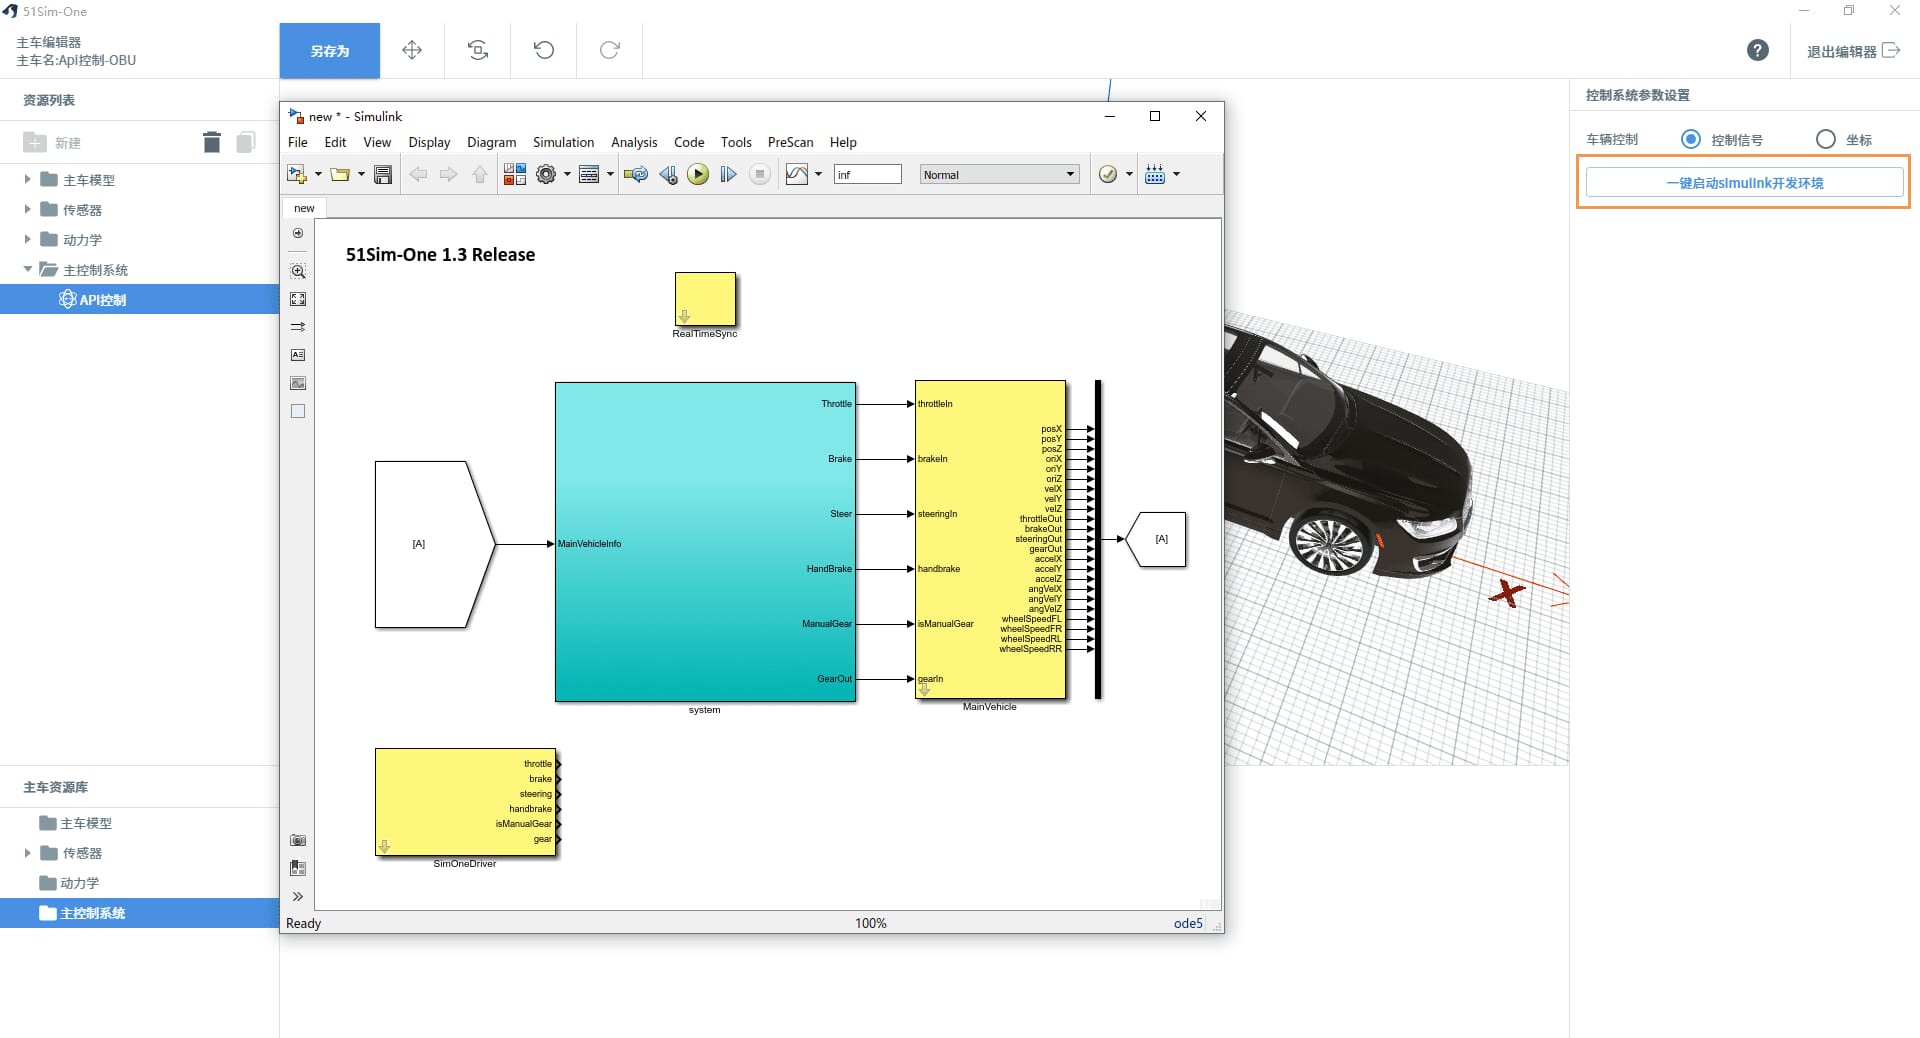Image resolution: width=1920 pixels, height=1038 pixels.
Task: Click the signal logging scope icon
Action: 797,174
